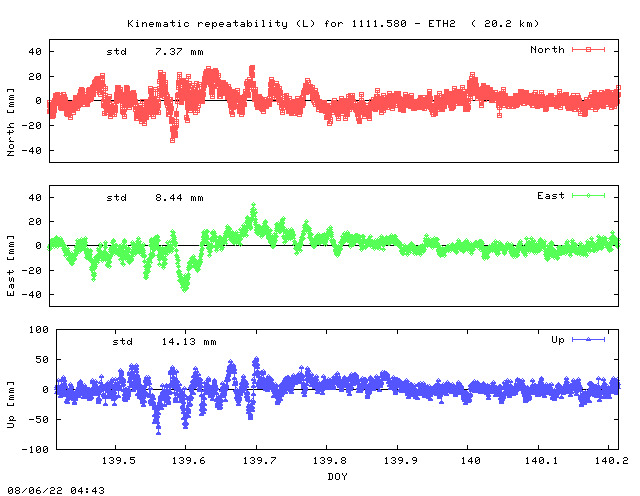Click the 'North' legend text

pos(547,50)
